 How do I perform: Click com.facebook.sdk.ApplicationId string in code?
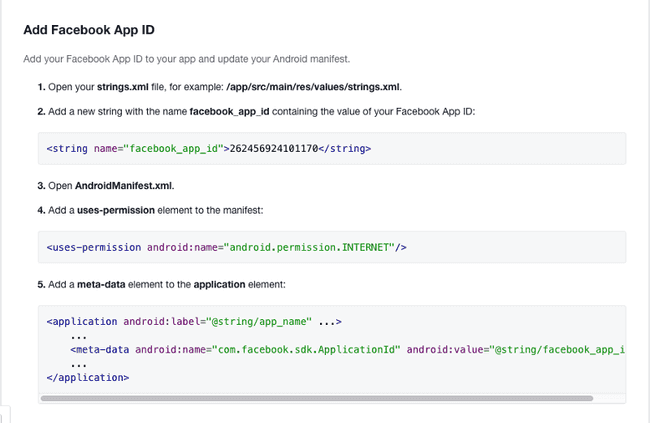tap(306, 350)
